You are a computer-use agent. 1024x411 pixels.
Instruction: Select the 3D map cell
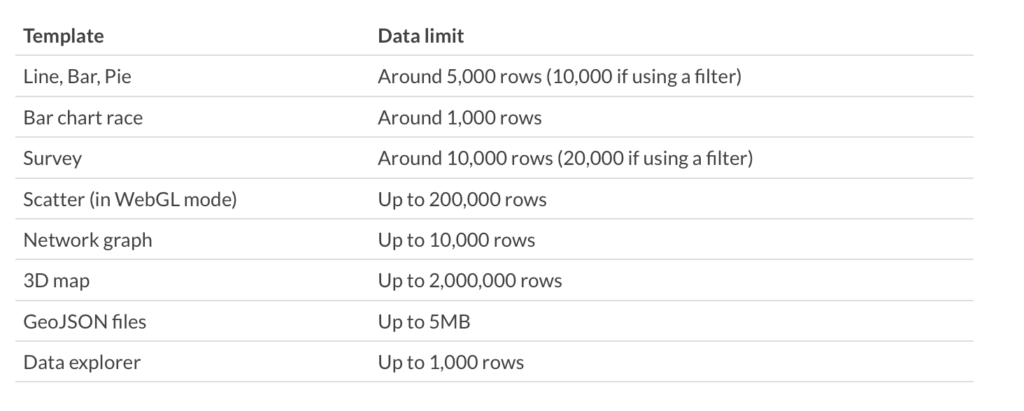57,281
